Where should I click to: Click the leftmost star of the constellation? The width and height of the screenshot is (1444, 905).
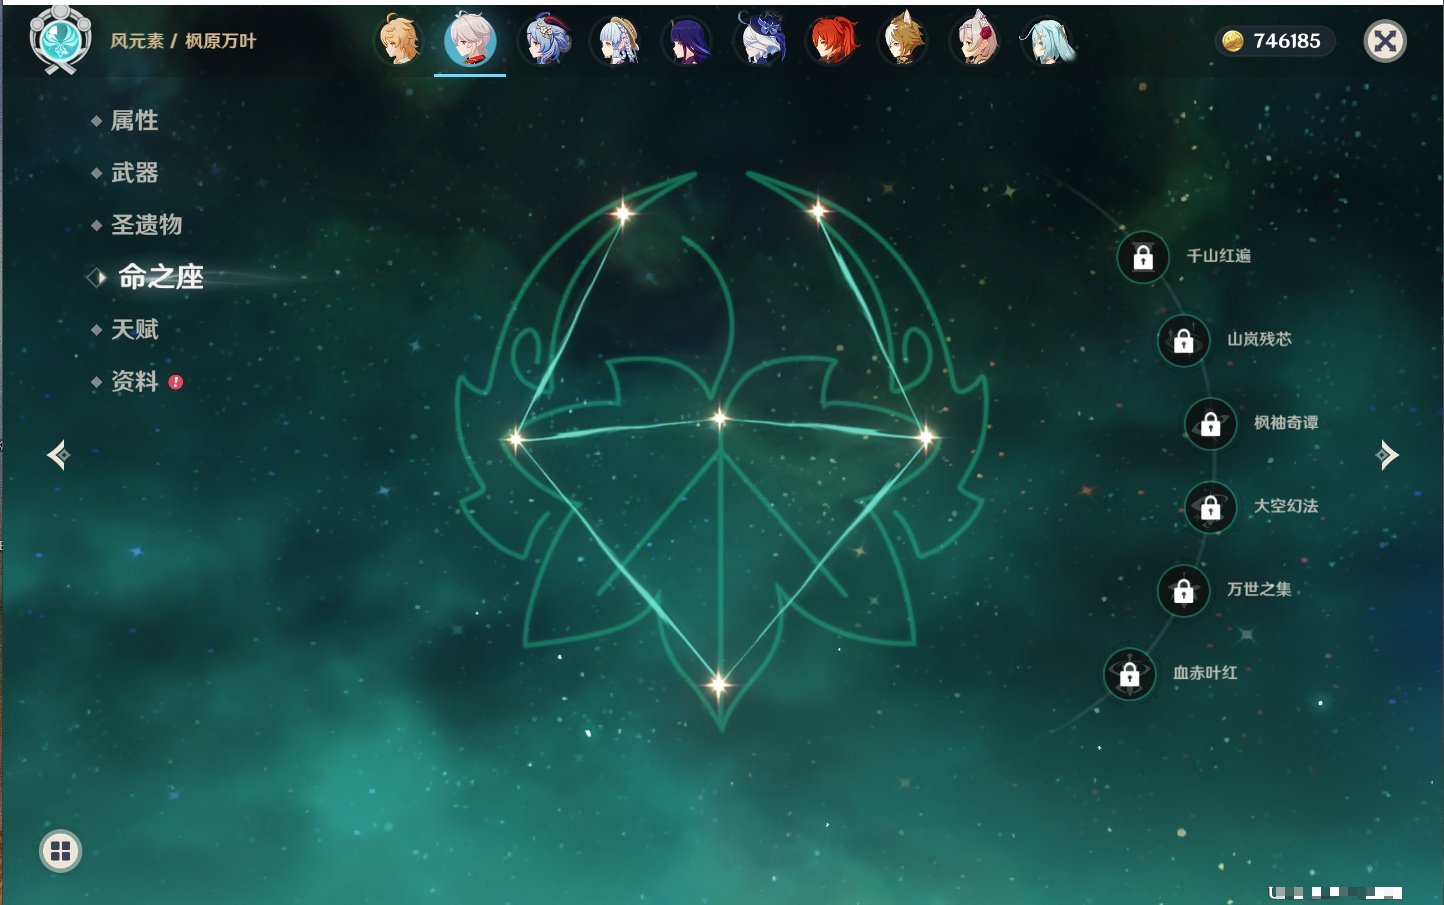tap(515, 438)
